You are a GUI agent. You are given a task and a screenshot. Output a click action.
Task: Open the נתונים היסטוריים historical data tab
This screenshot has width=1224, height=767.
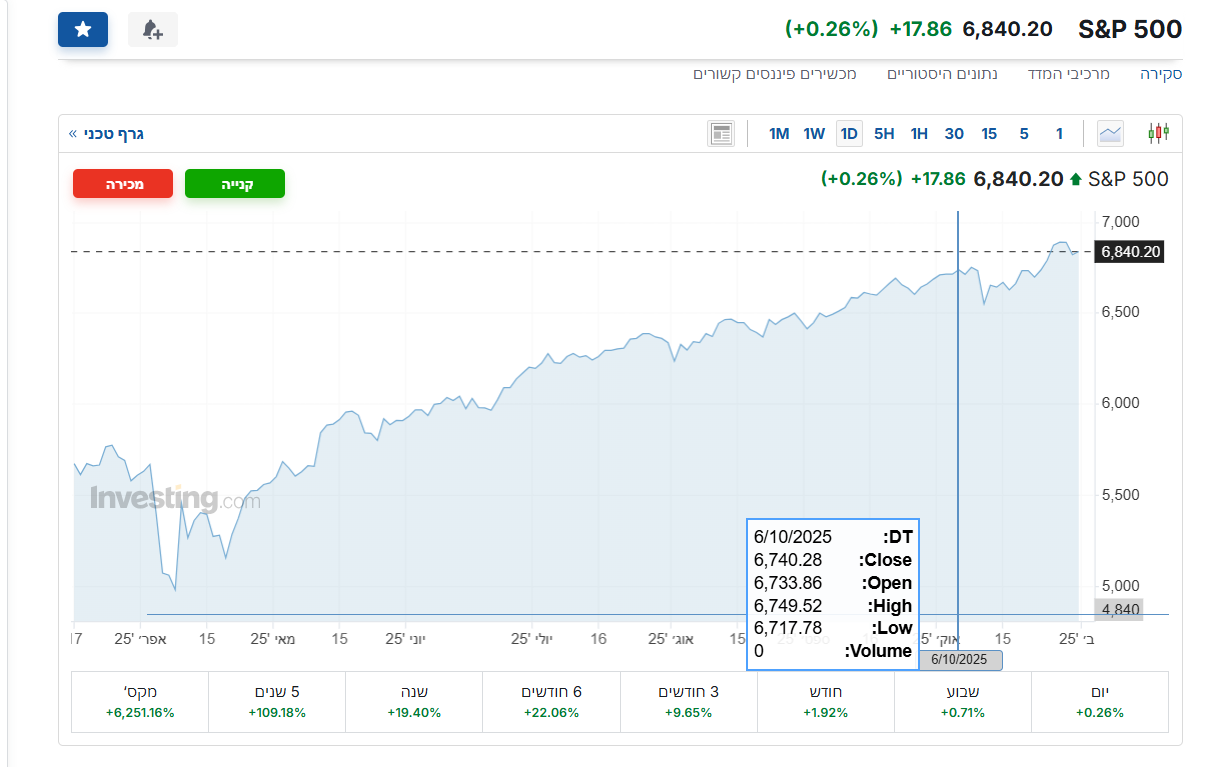point(942,74)
